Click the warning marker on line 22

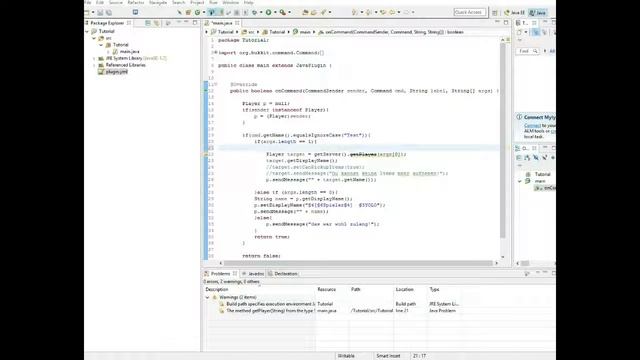pyautogui.click(x=206, y=154)
